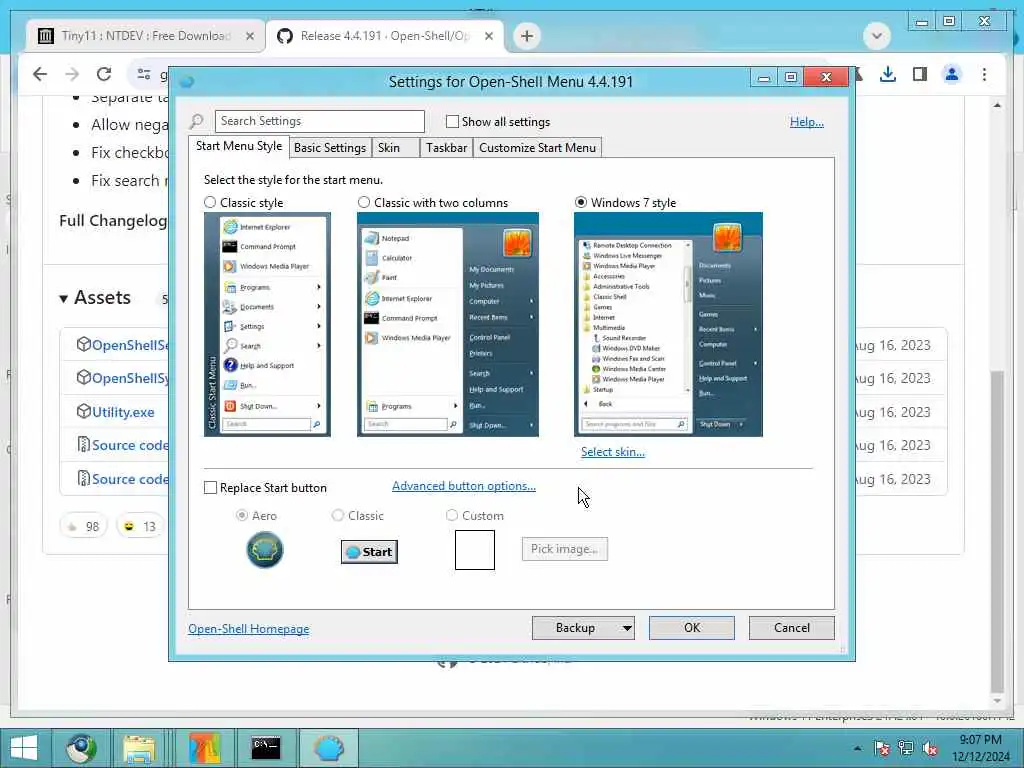Click the Search Settings input field
The width and height of the screenshot is (1024, 768).
tap(319, 121)
